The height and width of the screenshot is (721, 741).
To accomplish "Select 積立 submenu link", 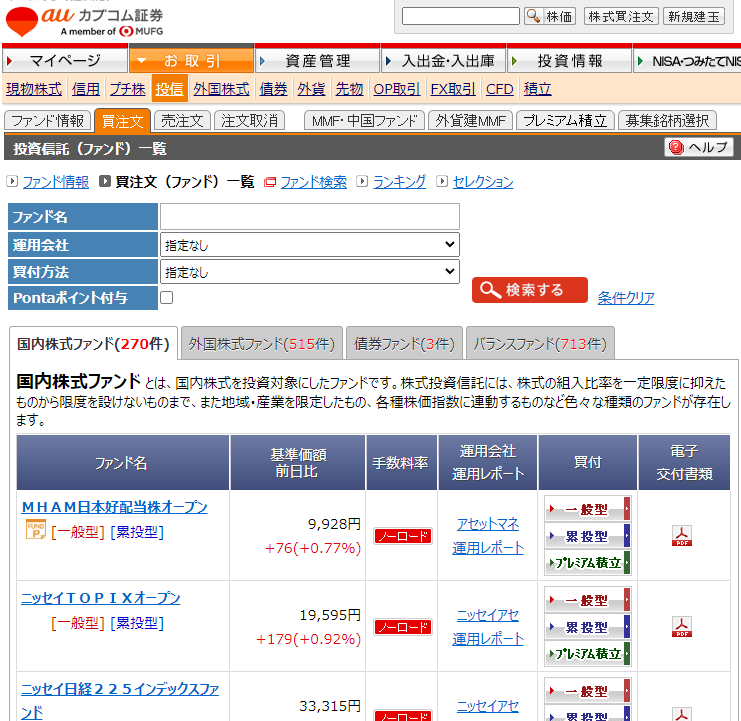I will point(537,89).
